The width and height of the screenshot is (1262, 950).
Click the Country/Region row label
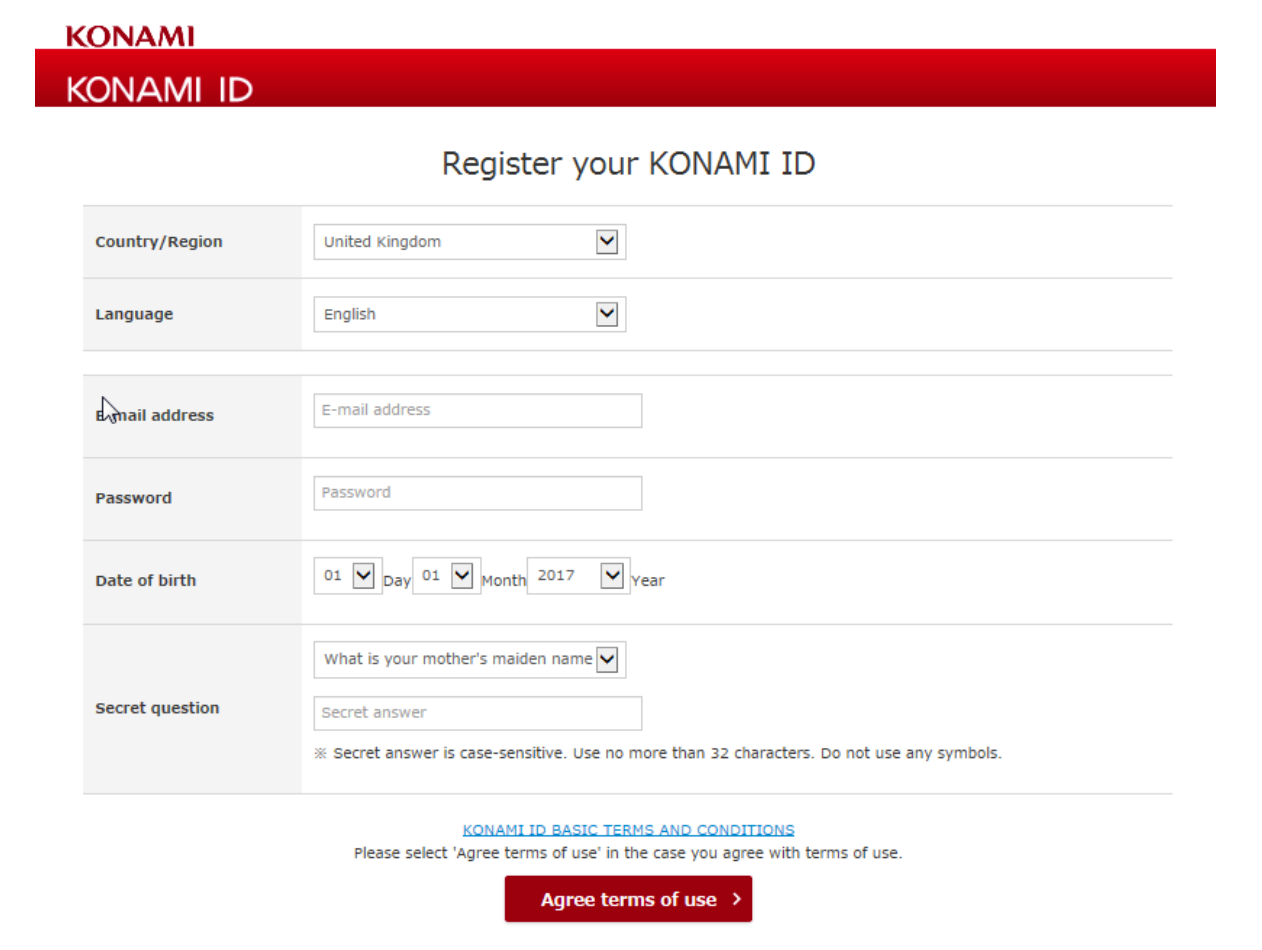[159, 242]
